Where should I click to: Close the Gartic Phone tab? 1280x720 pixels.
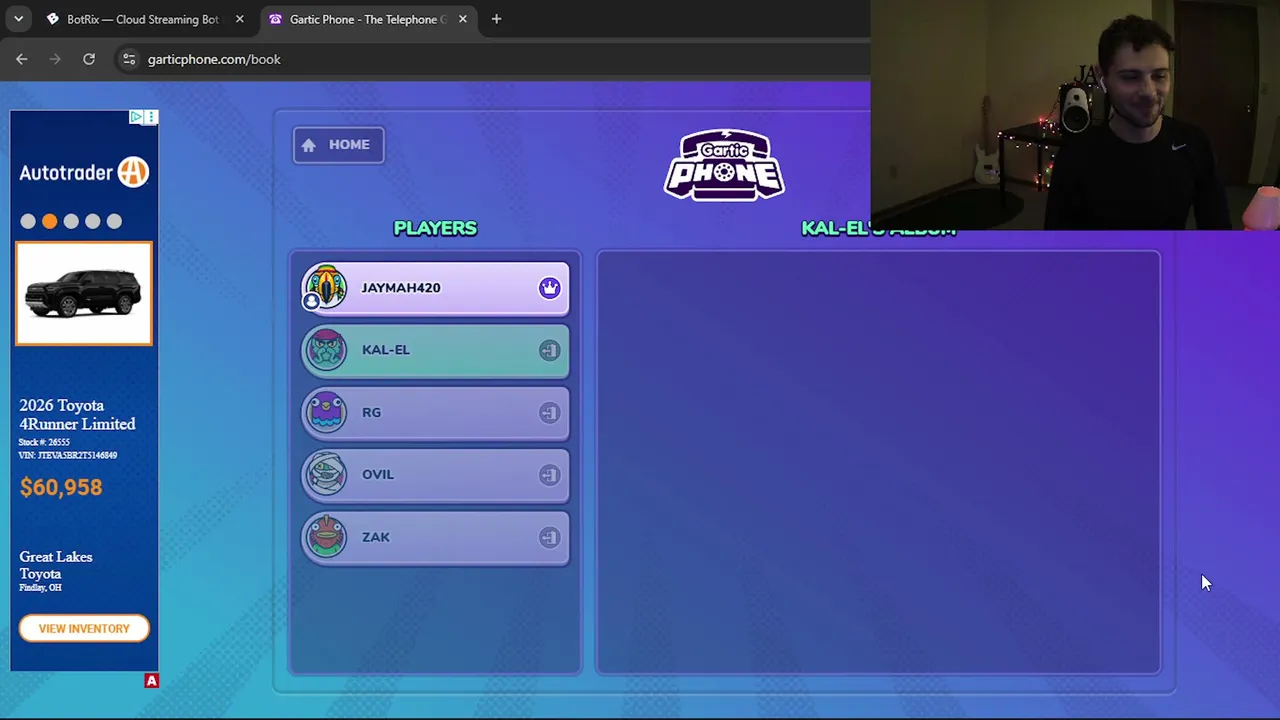tap(462, 19)
